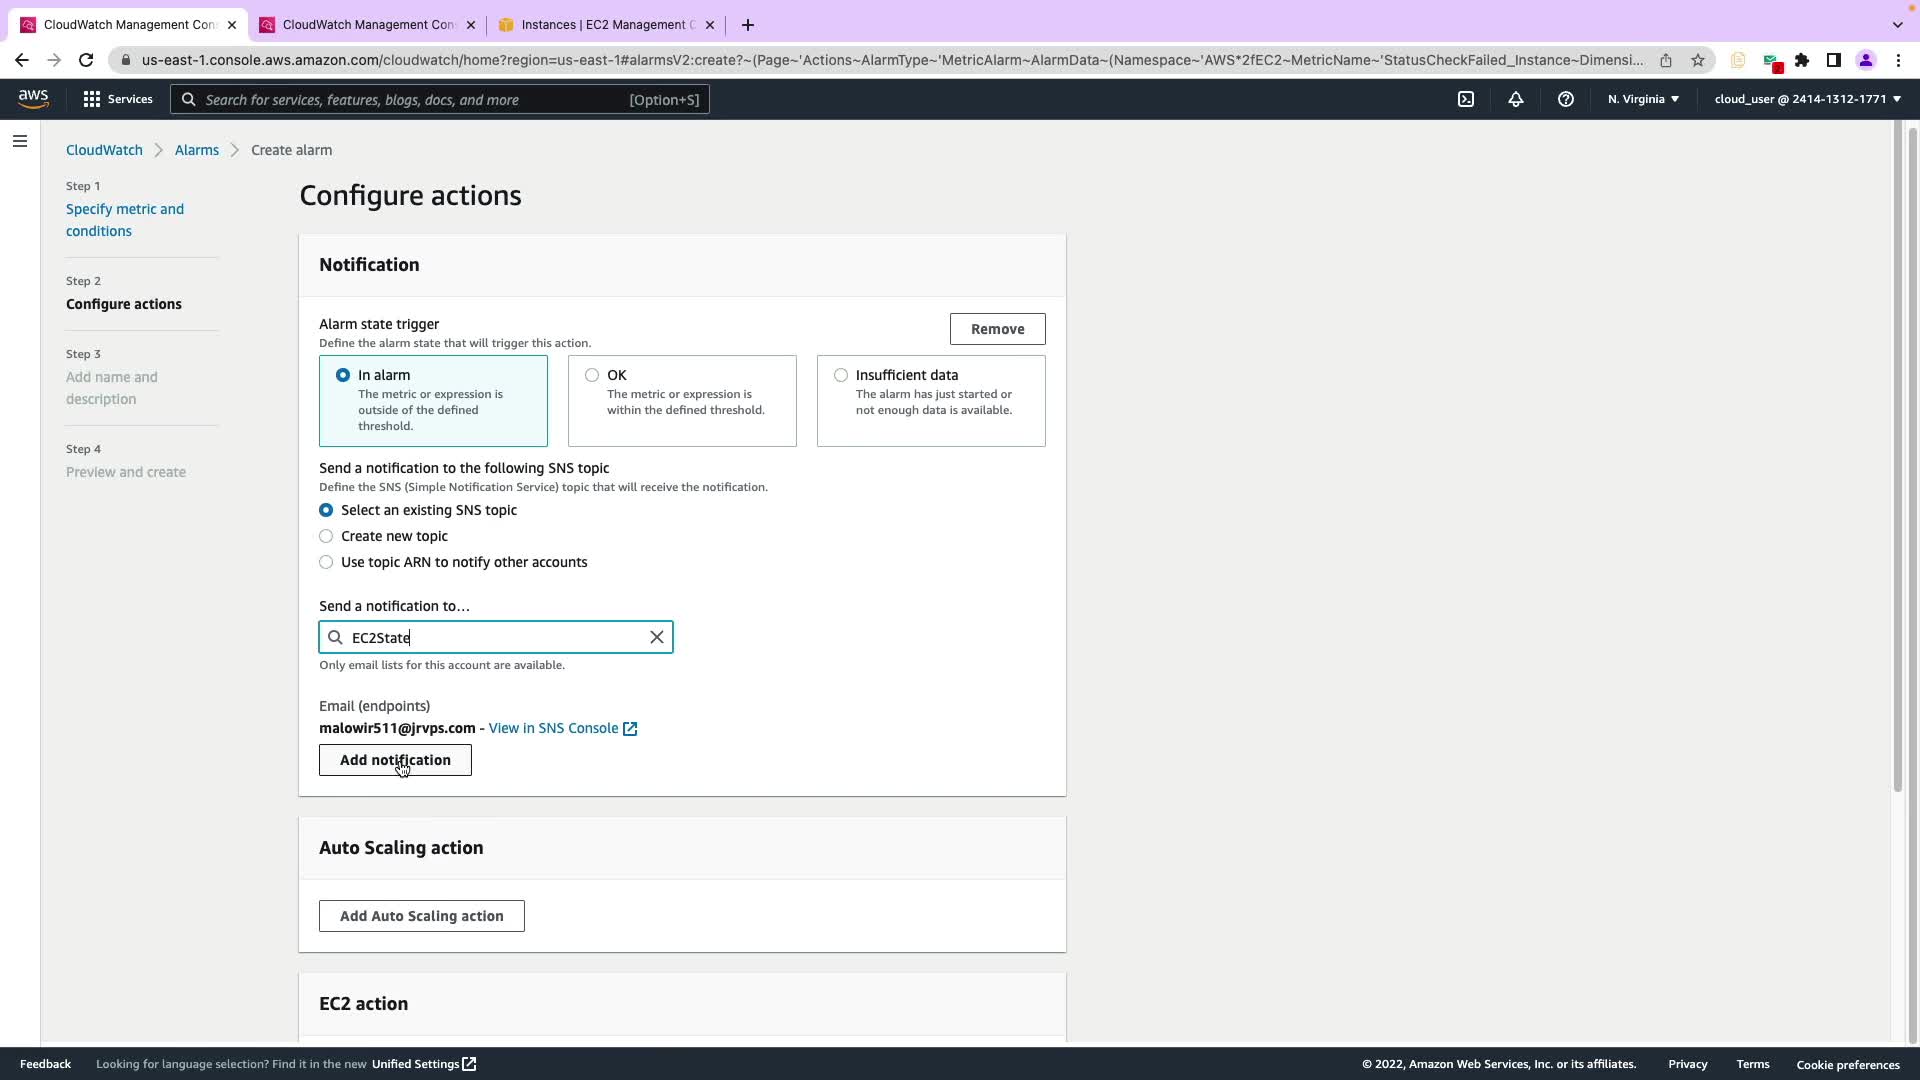Screen dimensions: 1920x1080
Task: Reload the page in browser
Action: coord(86,60)
